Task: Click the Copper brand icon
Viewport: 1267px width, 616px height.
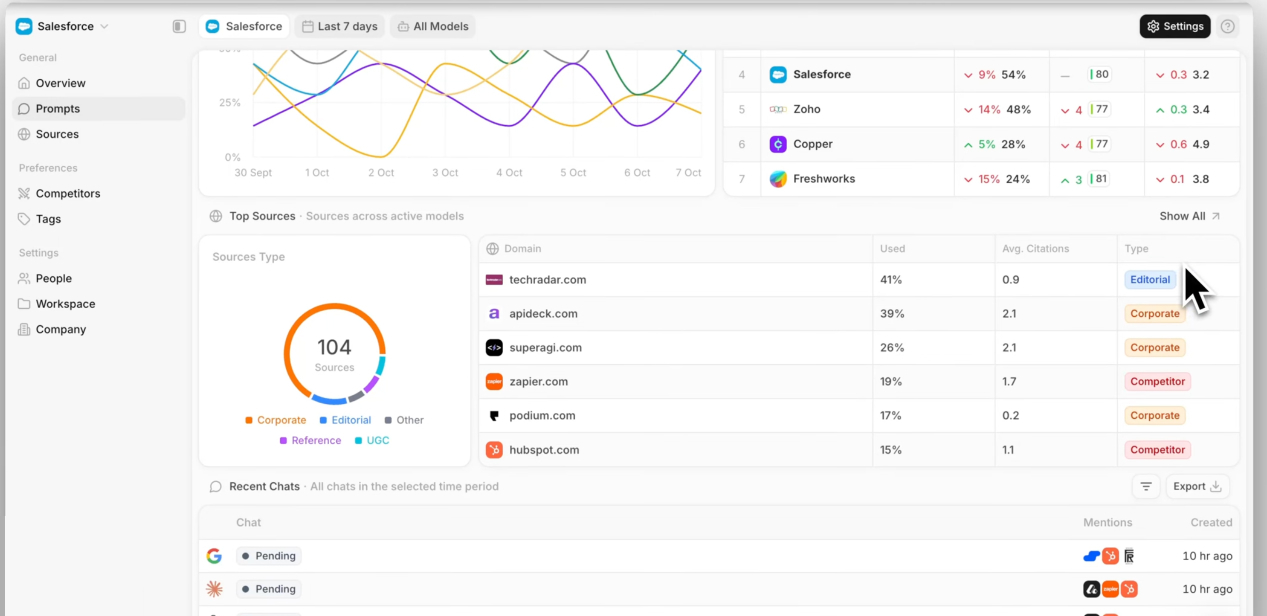Action: (778, 144)
